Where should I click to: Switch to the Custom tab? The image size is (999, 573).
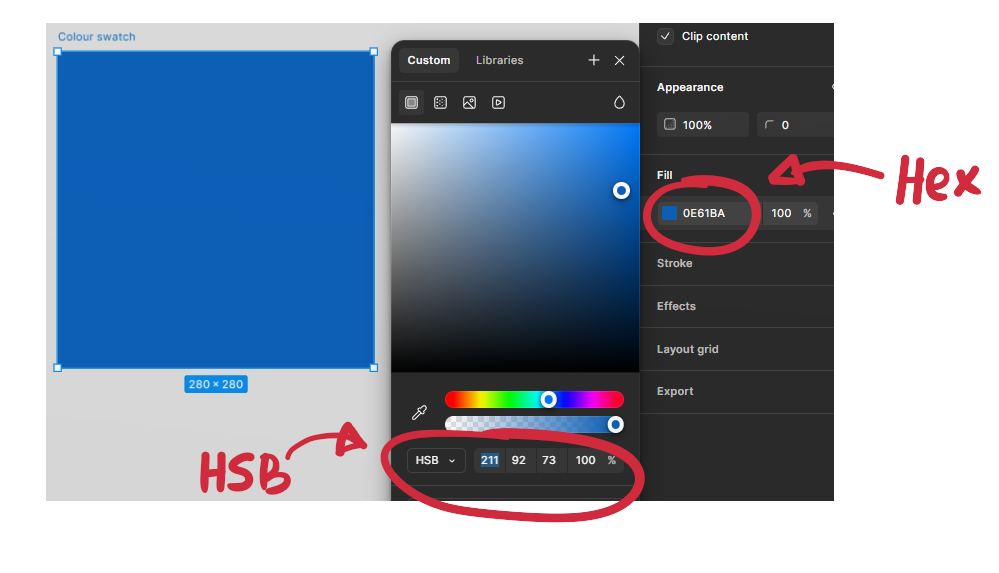tap(429, 60)
